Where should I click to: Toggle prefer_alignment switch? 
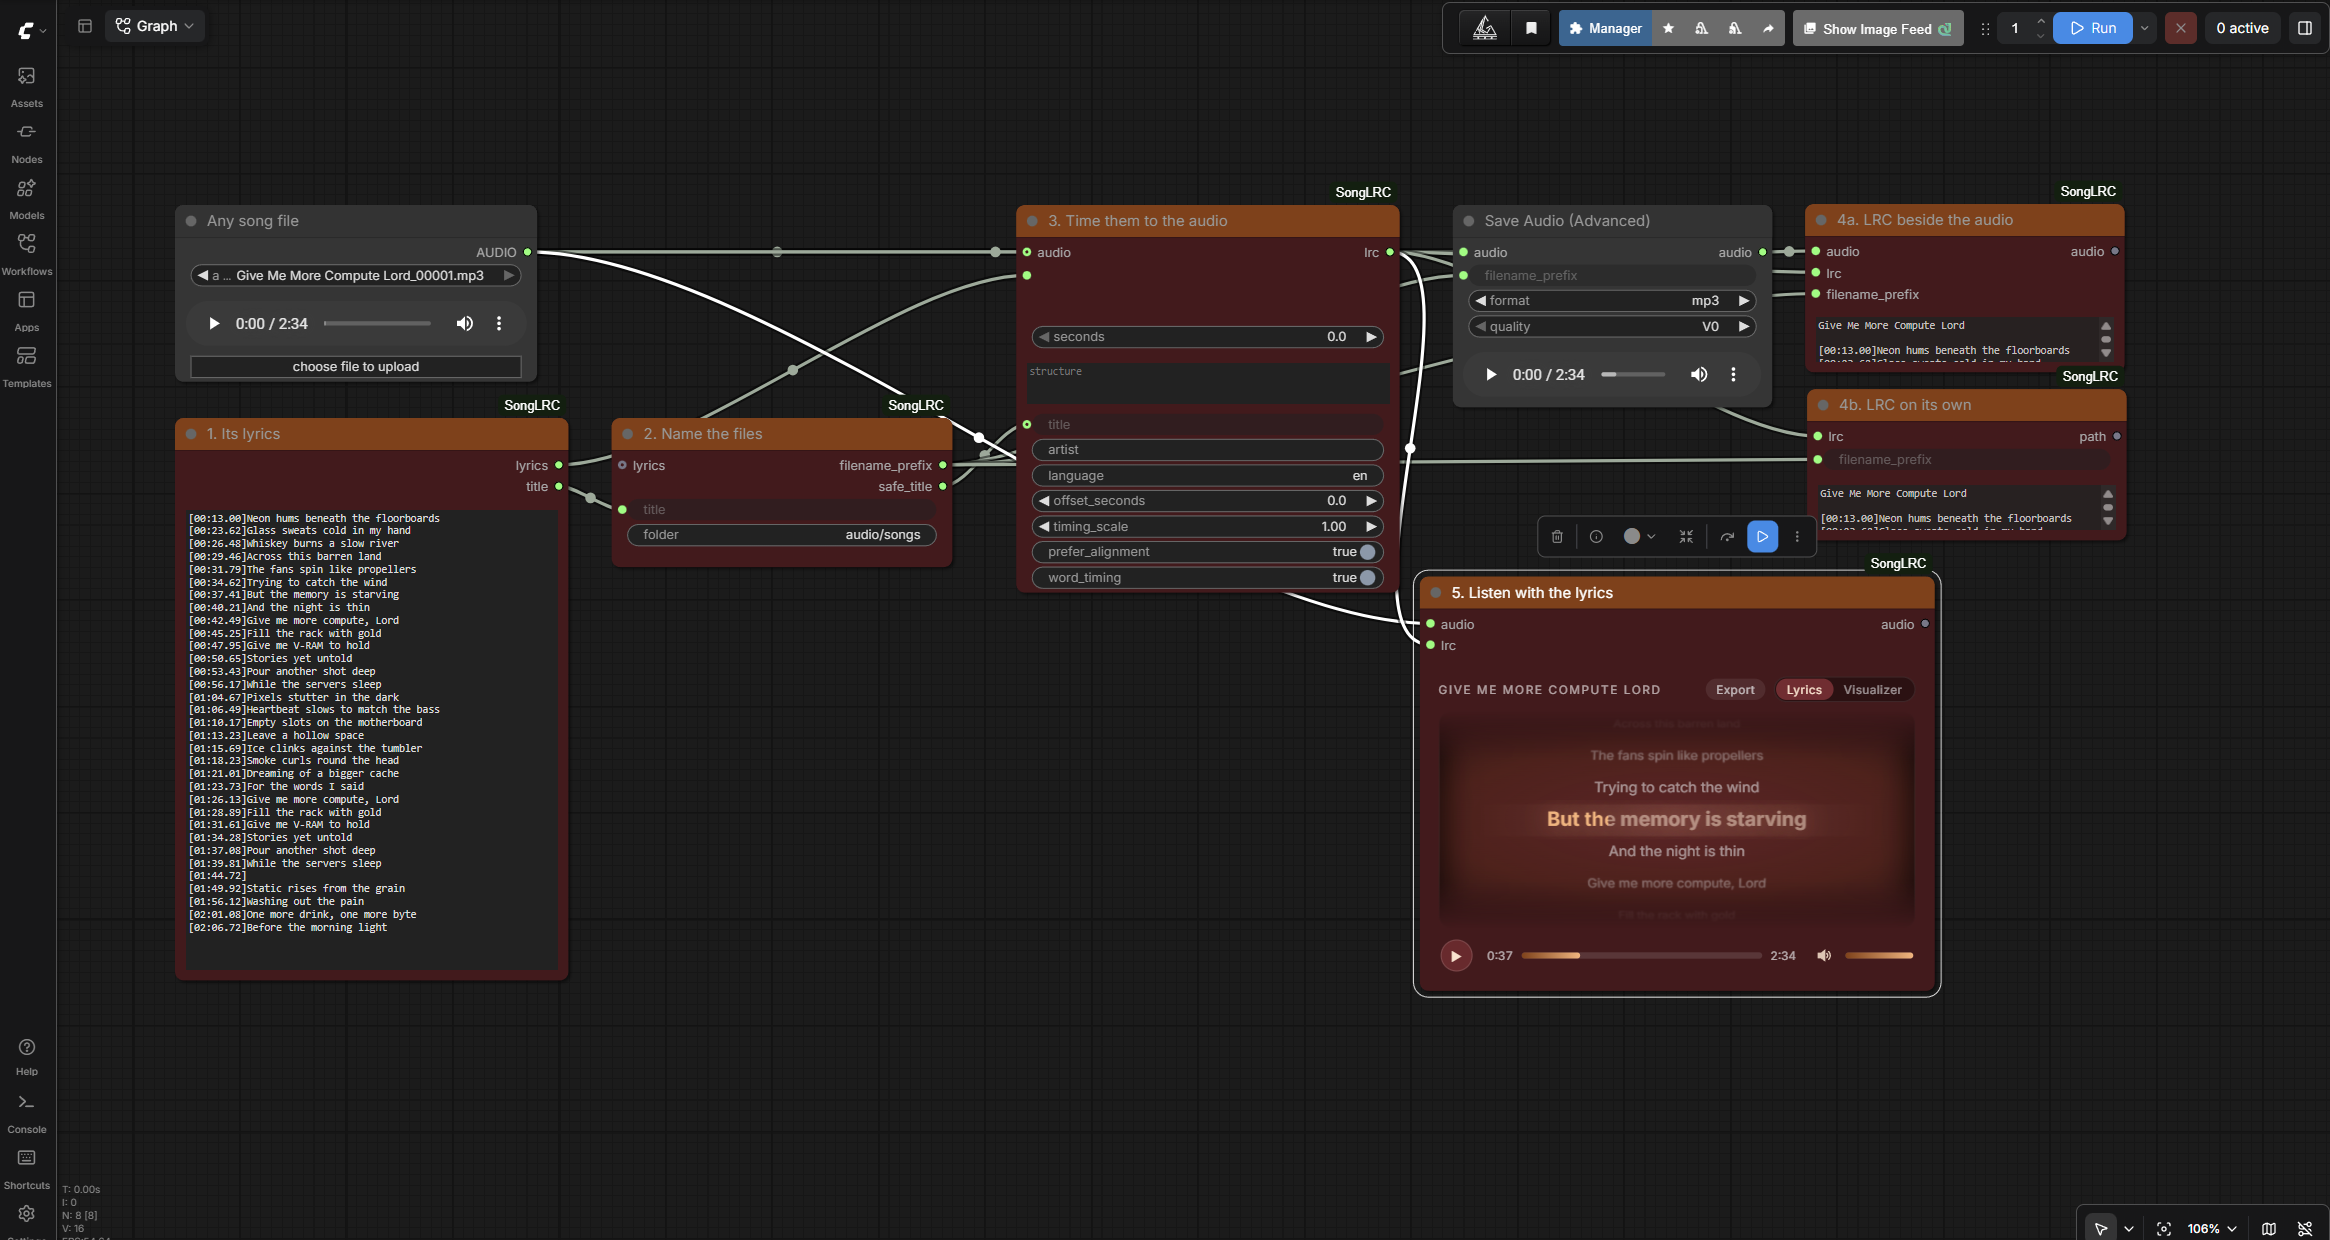point(1367,552)
